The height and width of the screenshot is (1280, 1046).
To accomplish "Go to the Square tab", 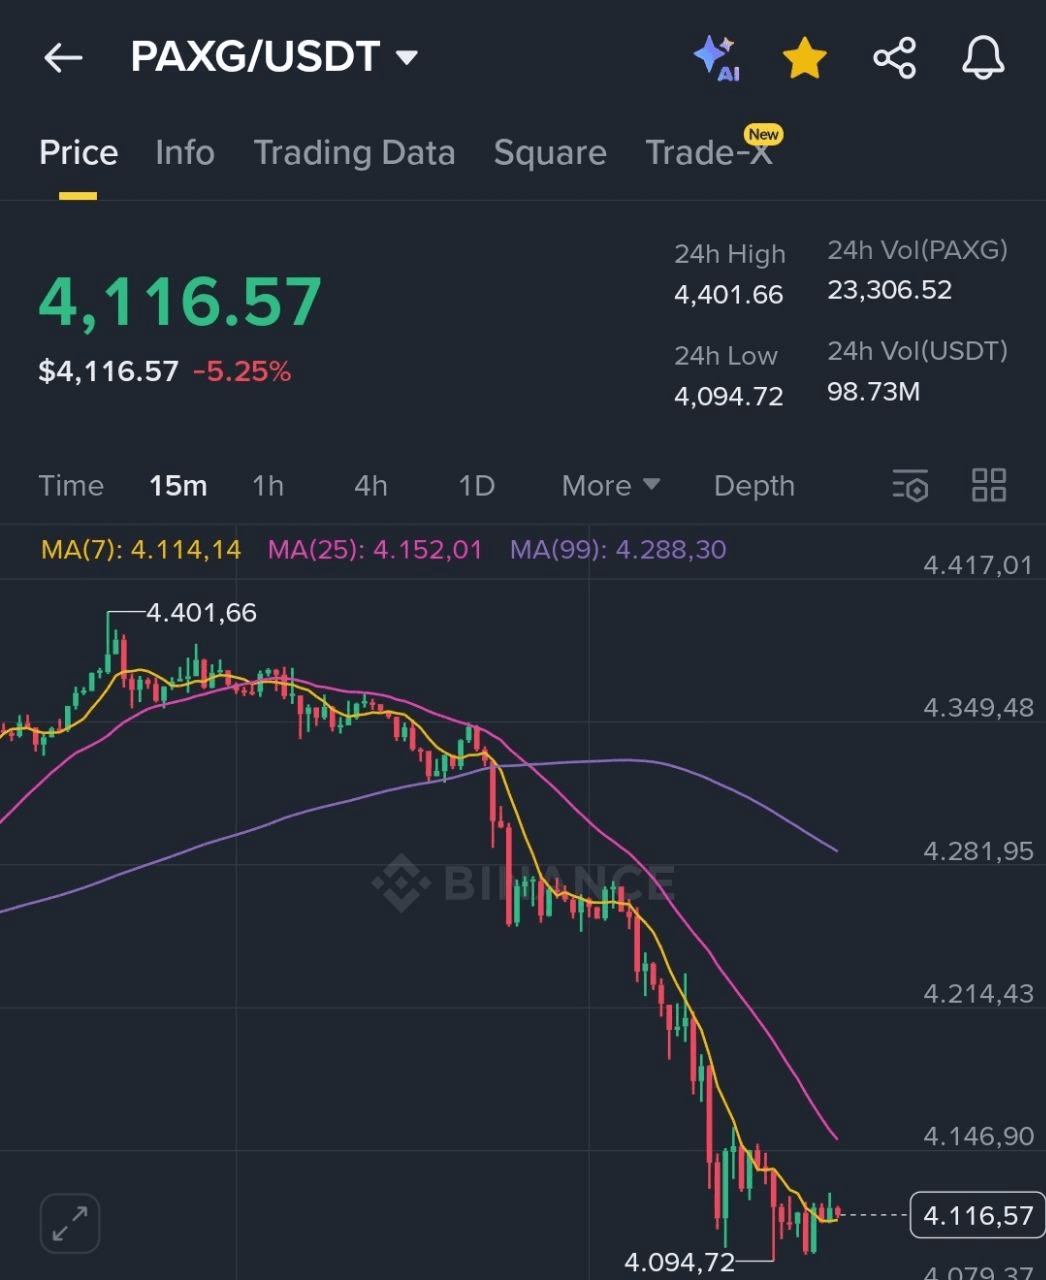I will (x=550, y=153).
